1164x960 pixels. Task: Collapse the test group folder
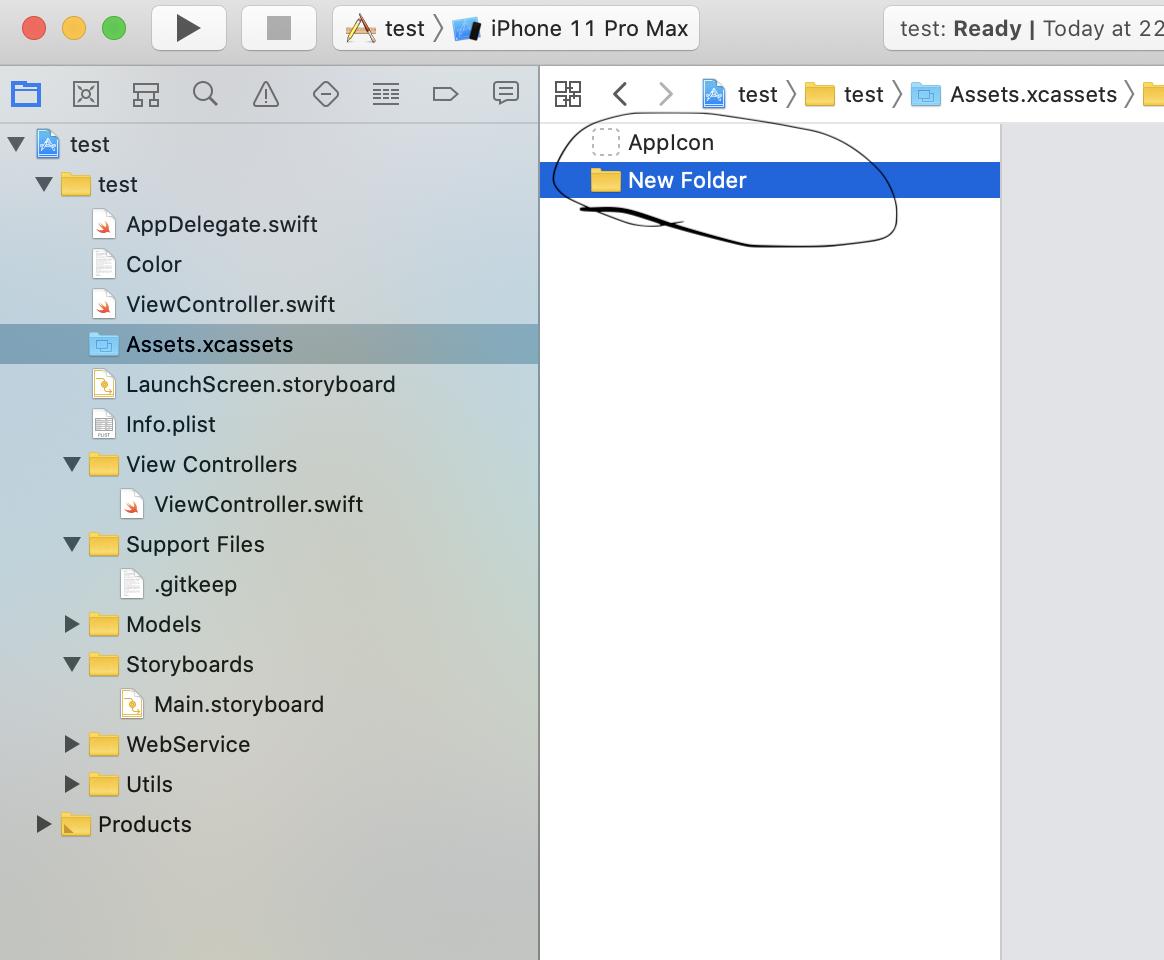click(45, 184)
